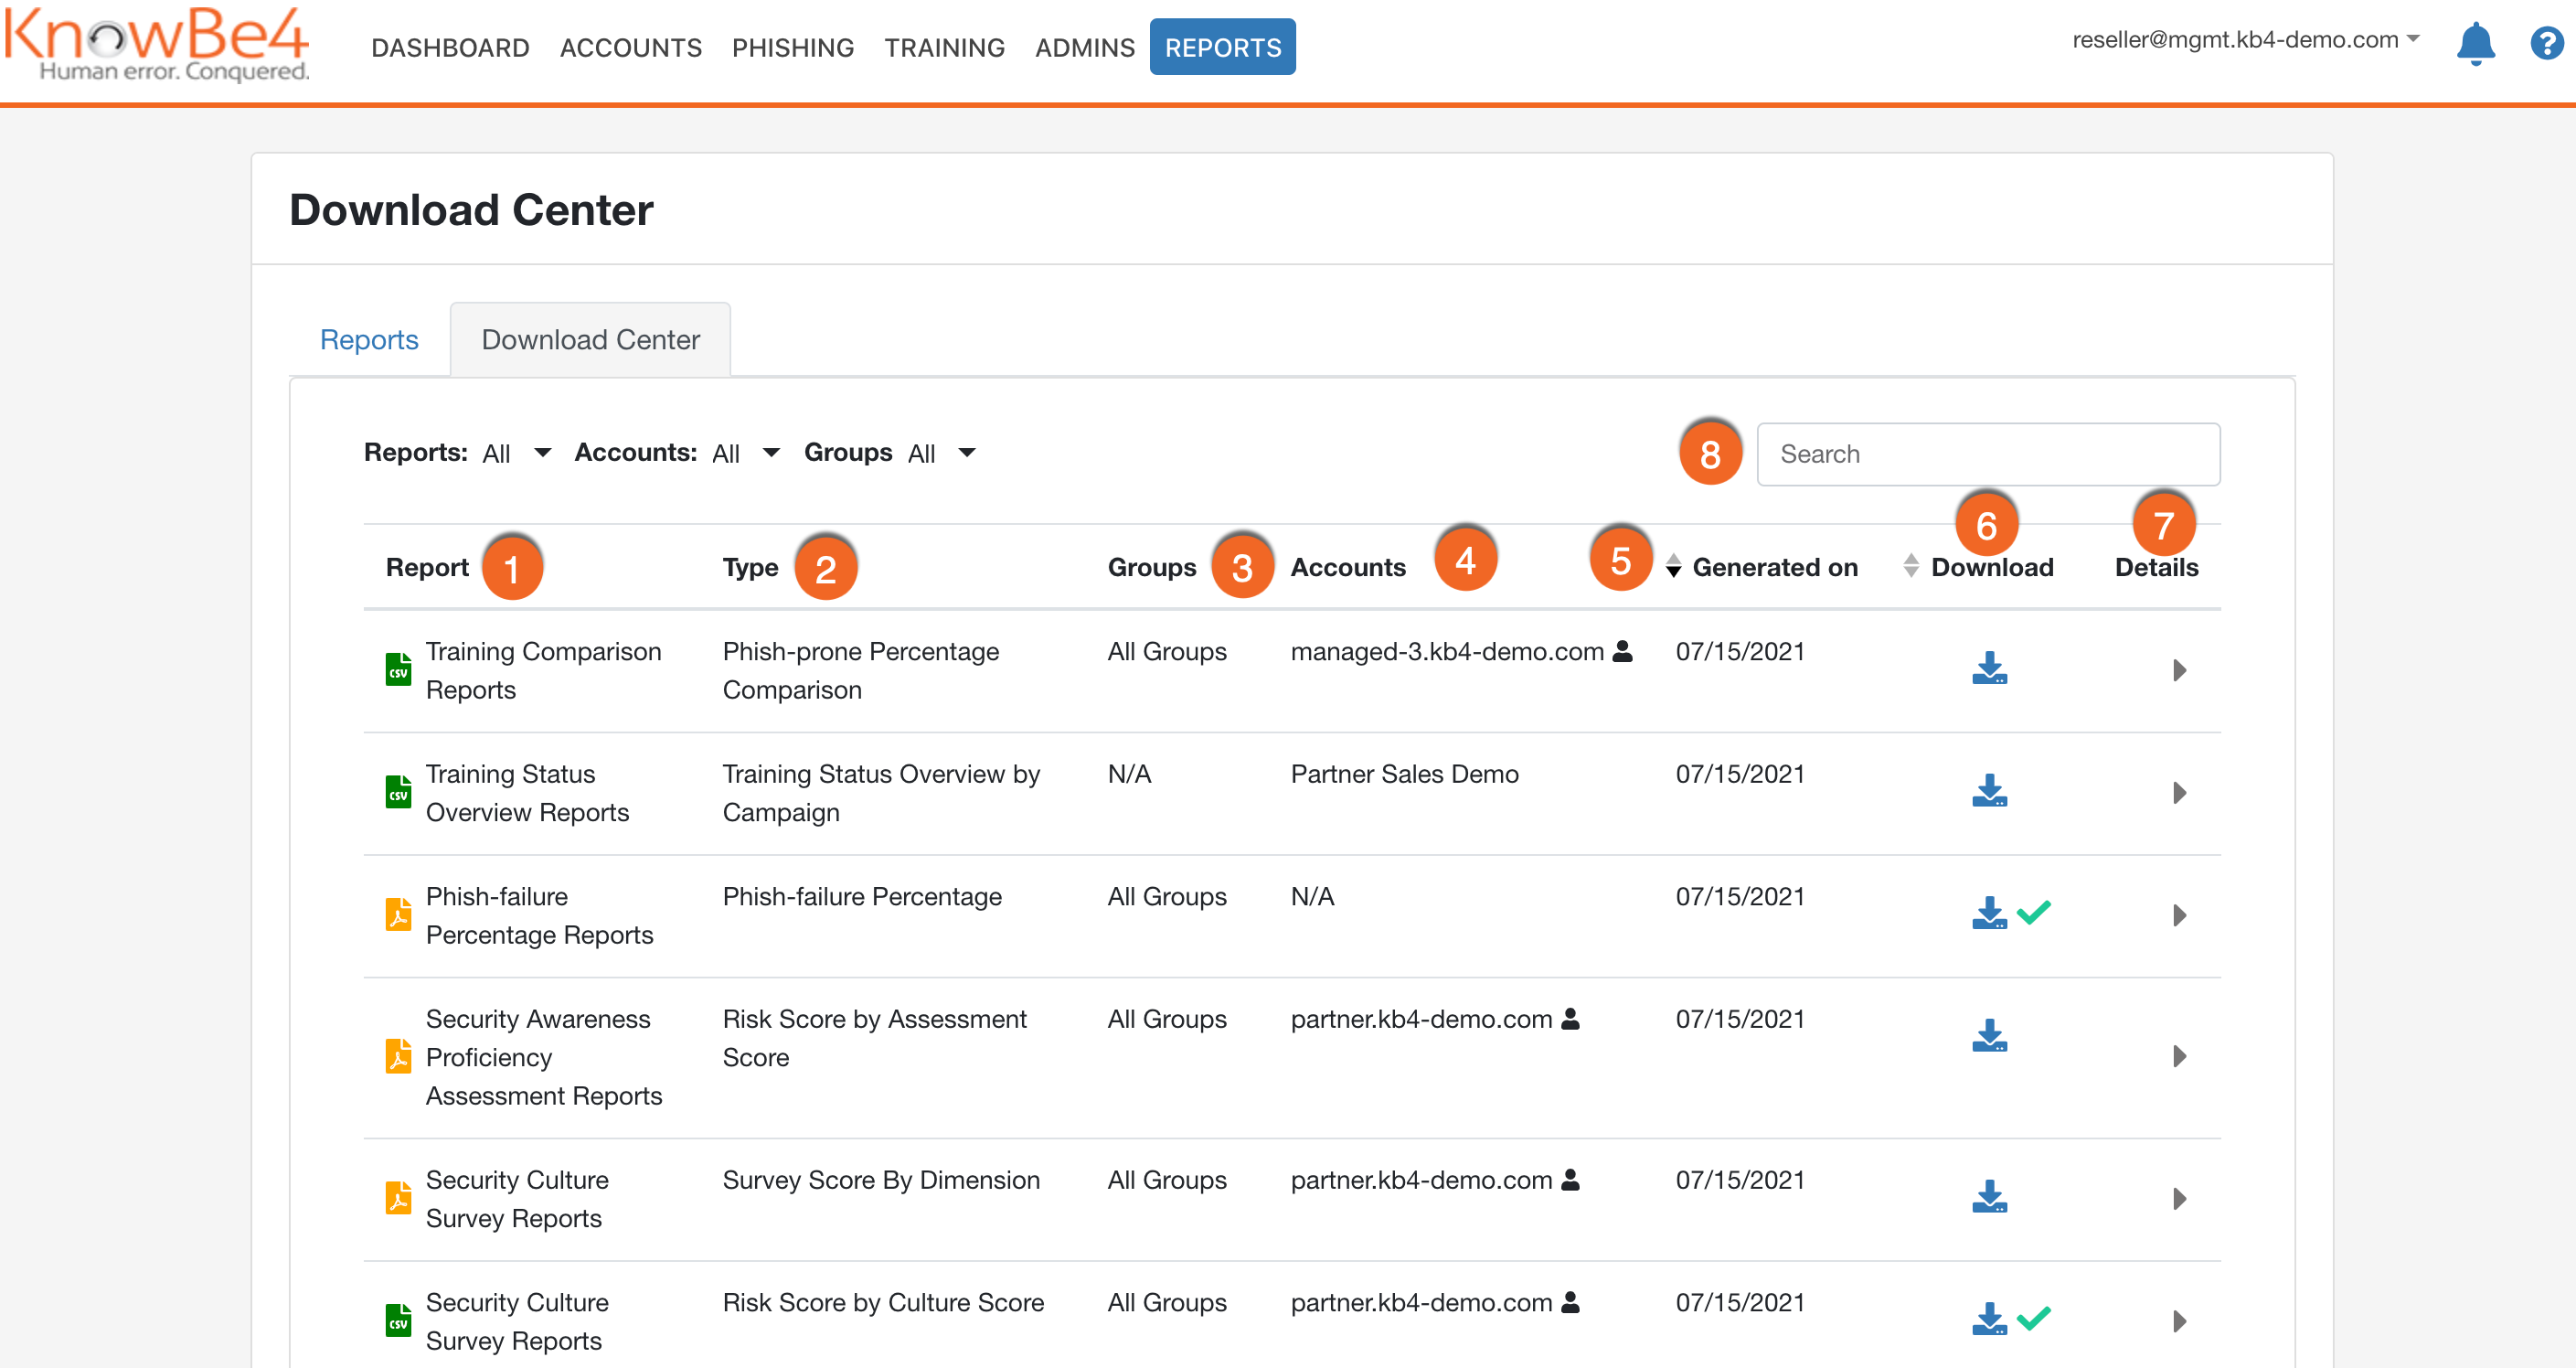Download Security Awareness Proficiency Assessment report
Viewport: 2576px width, 1368px height.
point(1989,1035)
